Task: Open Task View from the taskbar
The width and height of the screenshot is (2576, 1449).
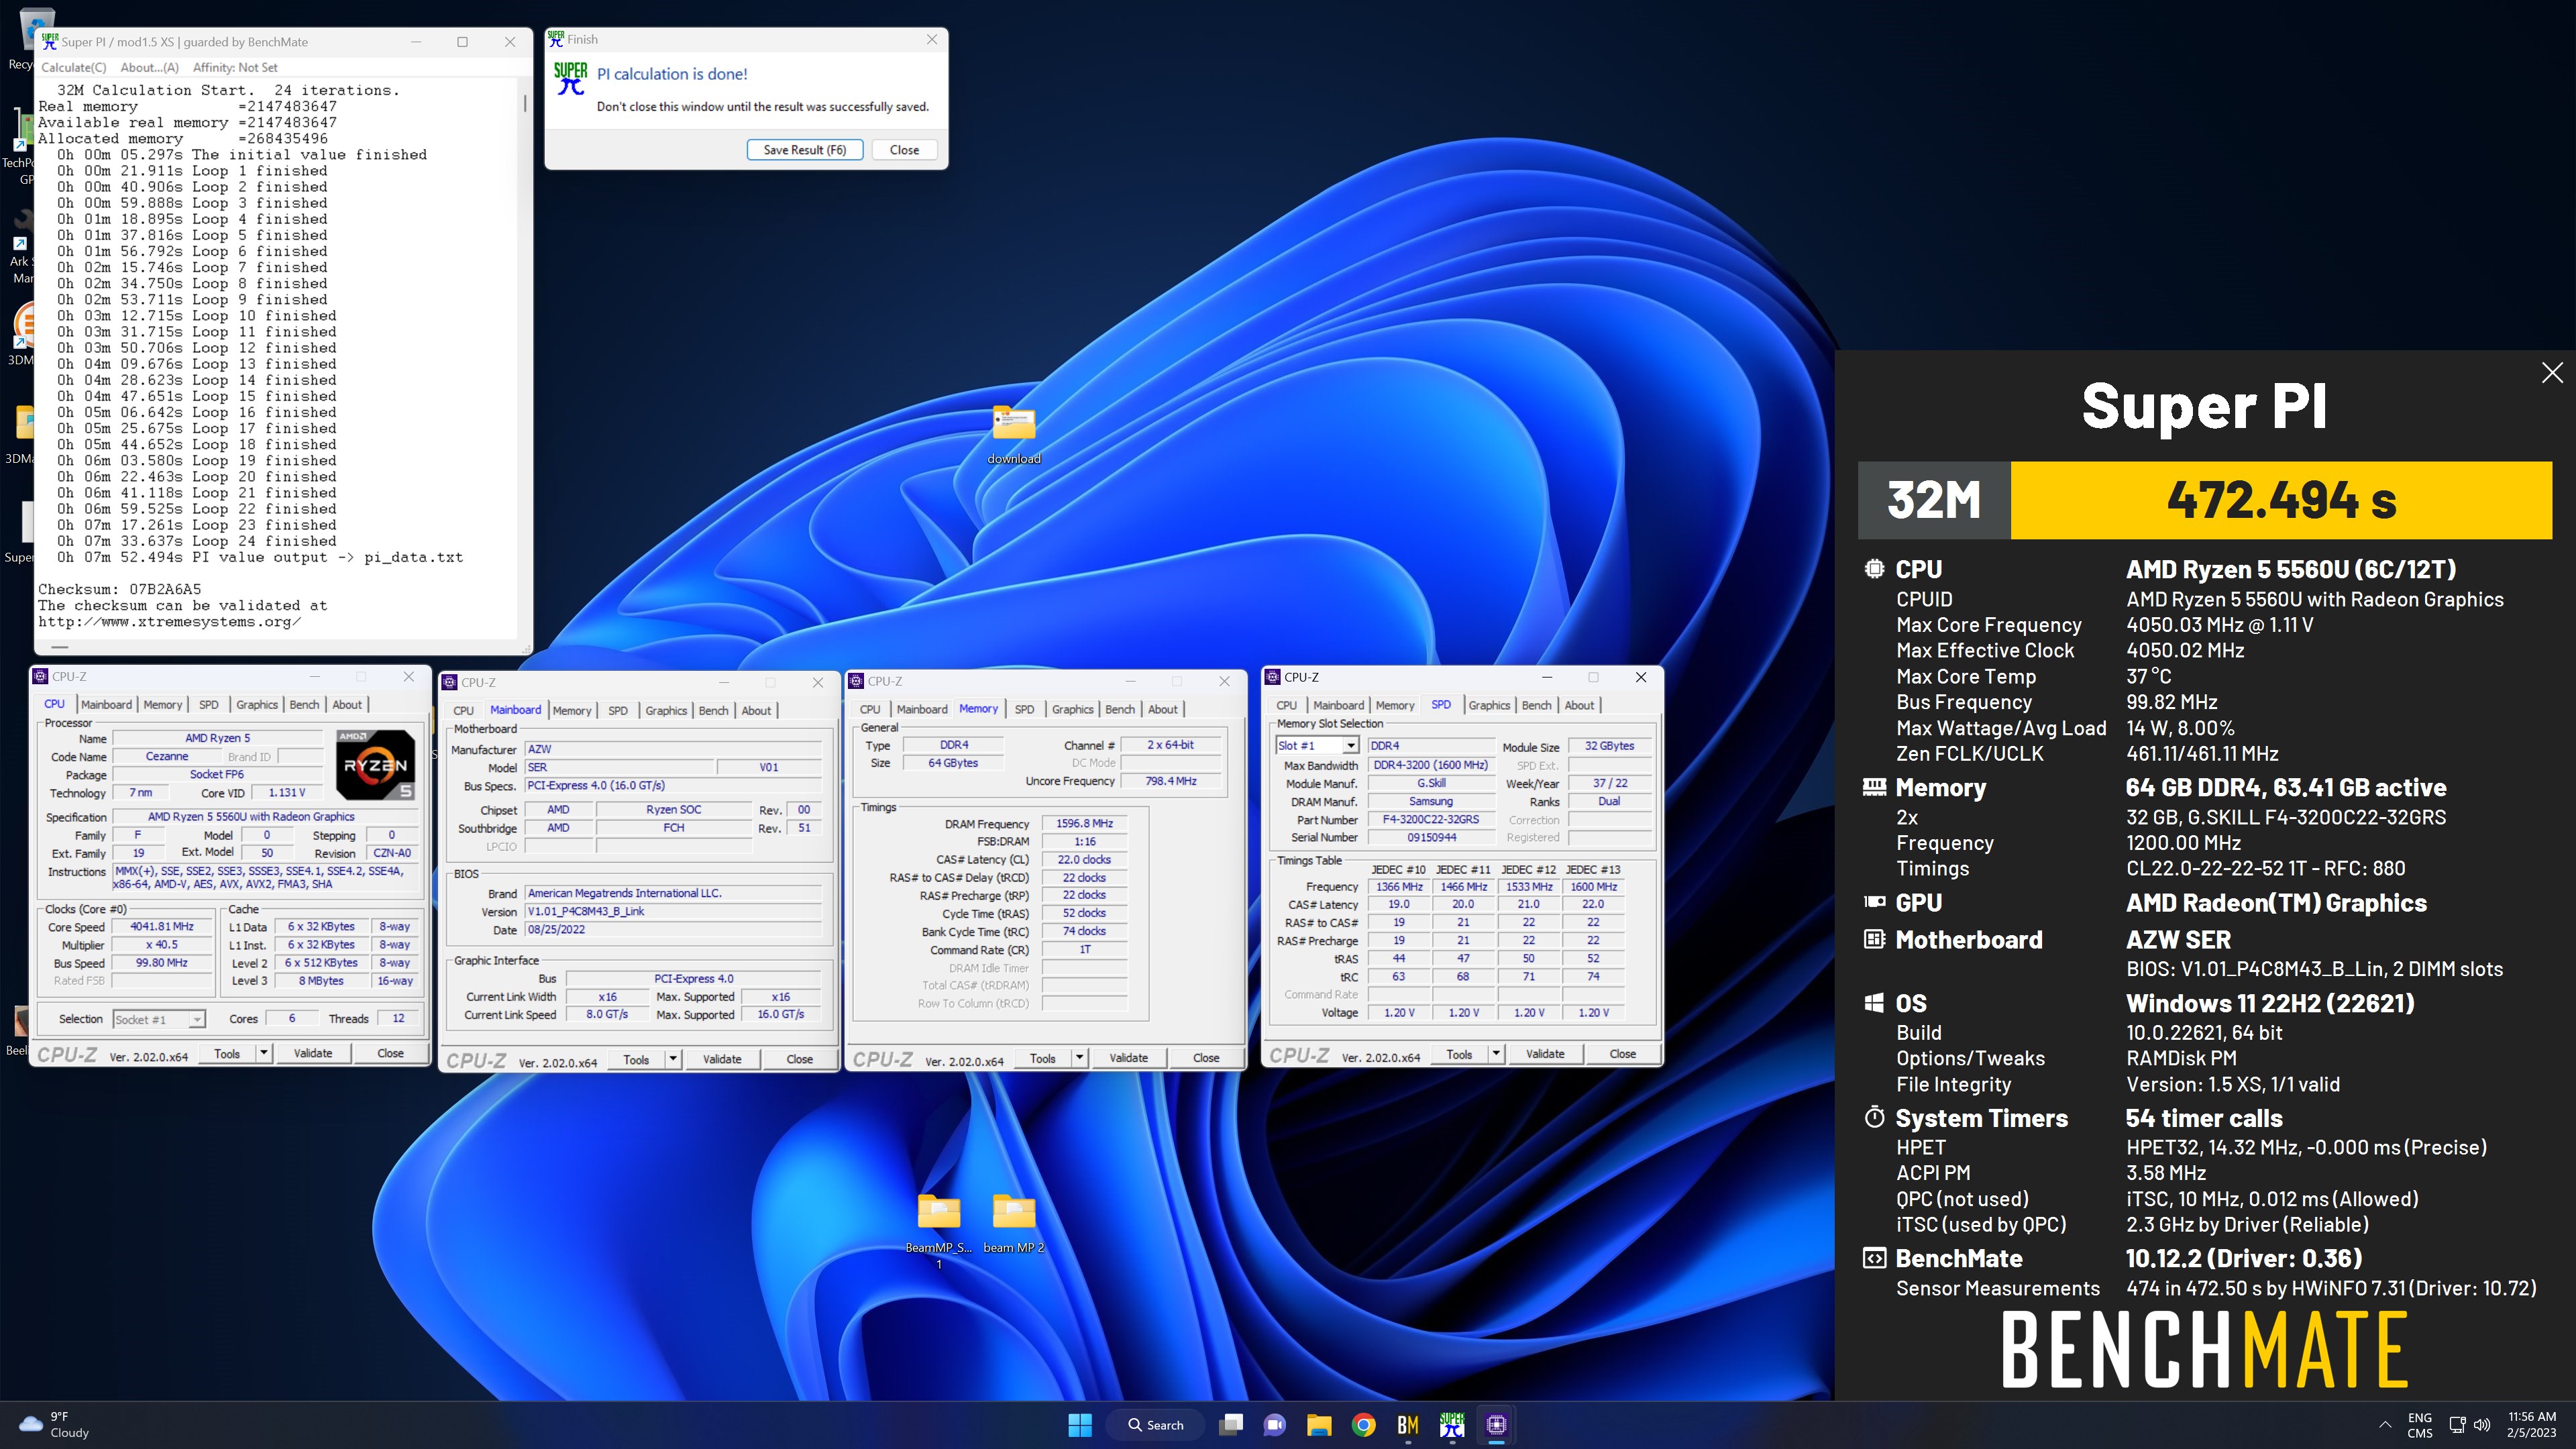Action: click(1231, 1425)
